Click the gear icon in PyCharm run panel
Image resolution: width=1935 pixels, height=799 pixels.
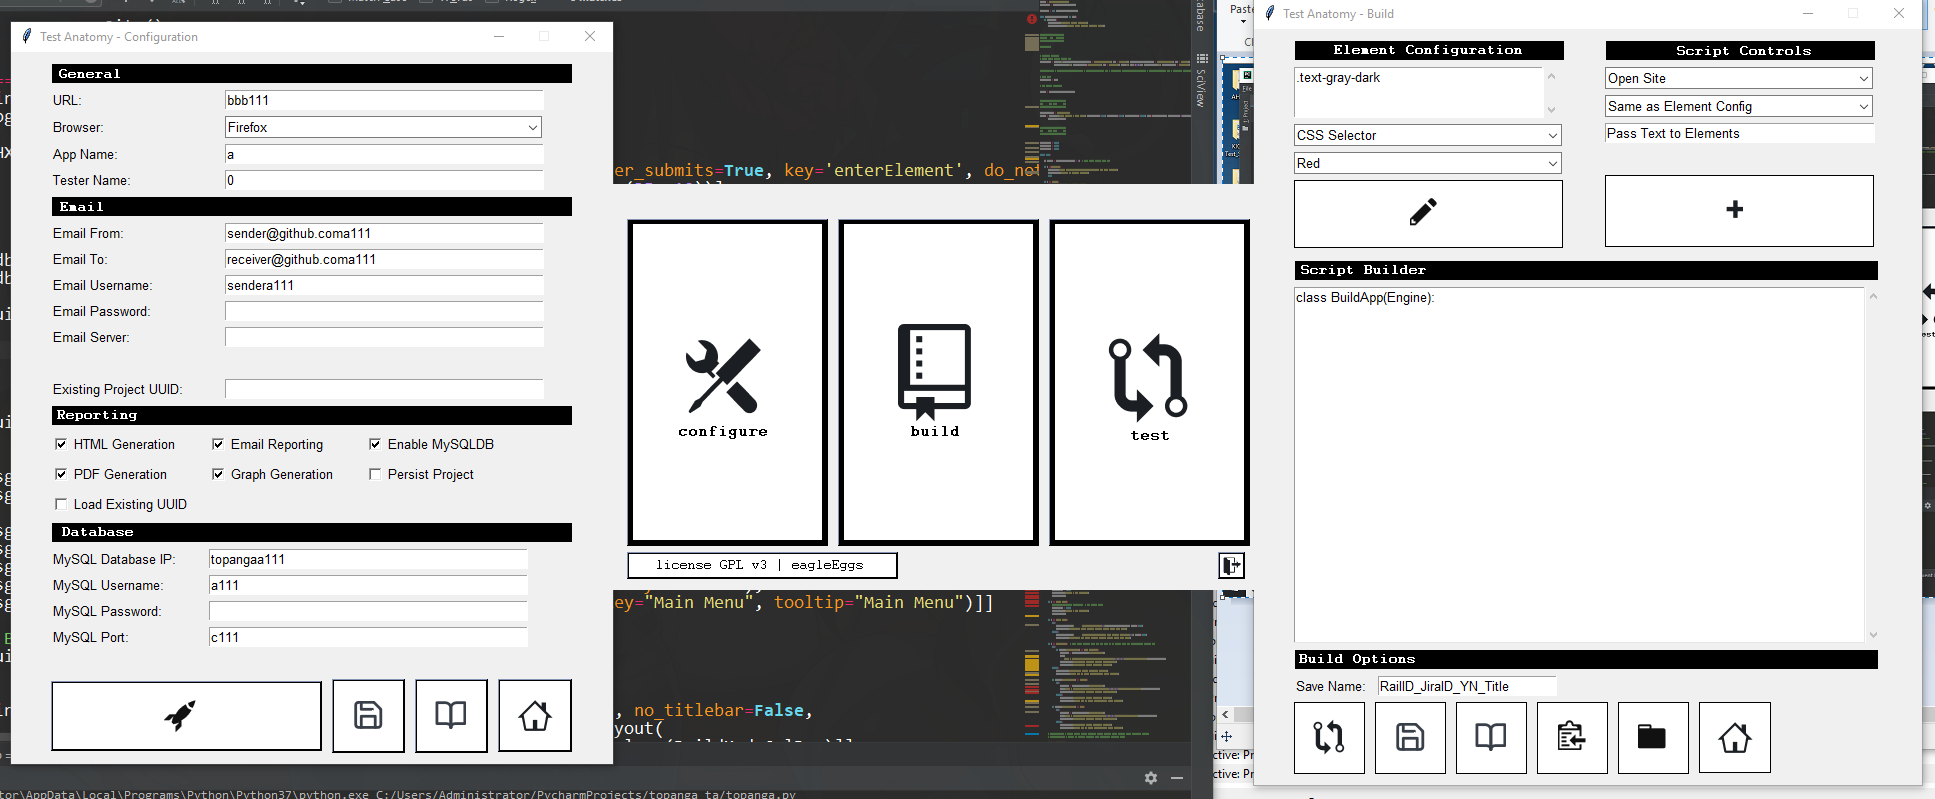pyautogui.click(x=1151, y=778)
